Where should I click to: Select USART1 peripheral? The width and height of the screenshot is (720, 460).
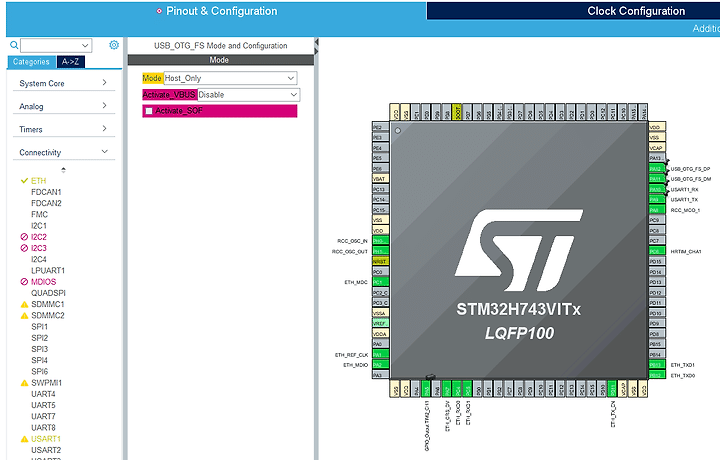(x=46, y=439)
